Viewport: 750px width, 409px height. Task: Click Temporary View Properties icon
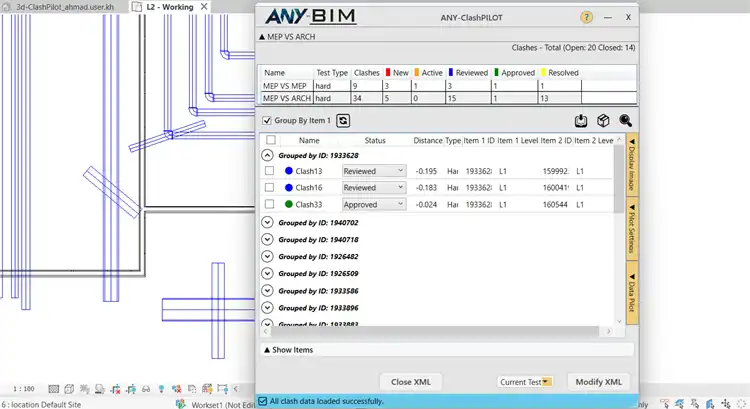tap(192, 389)
